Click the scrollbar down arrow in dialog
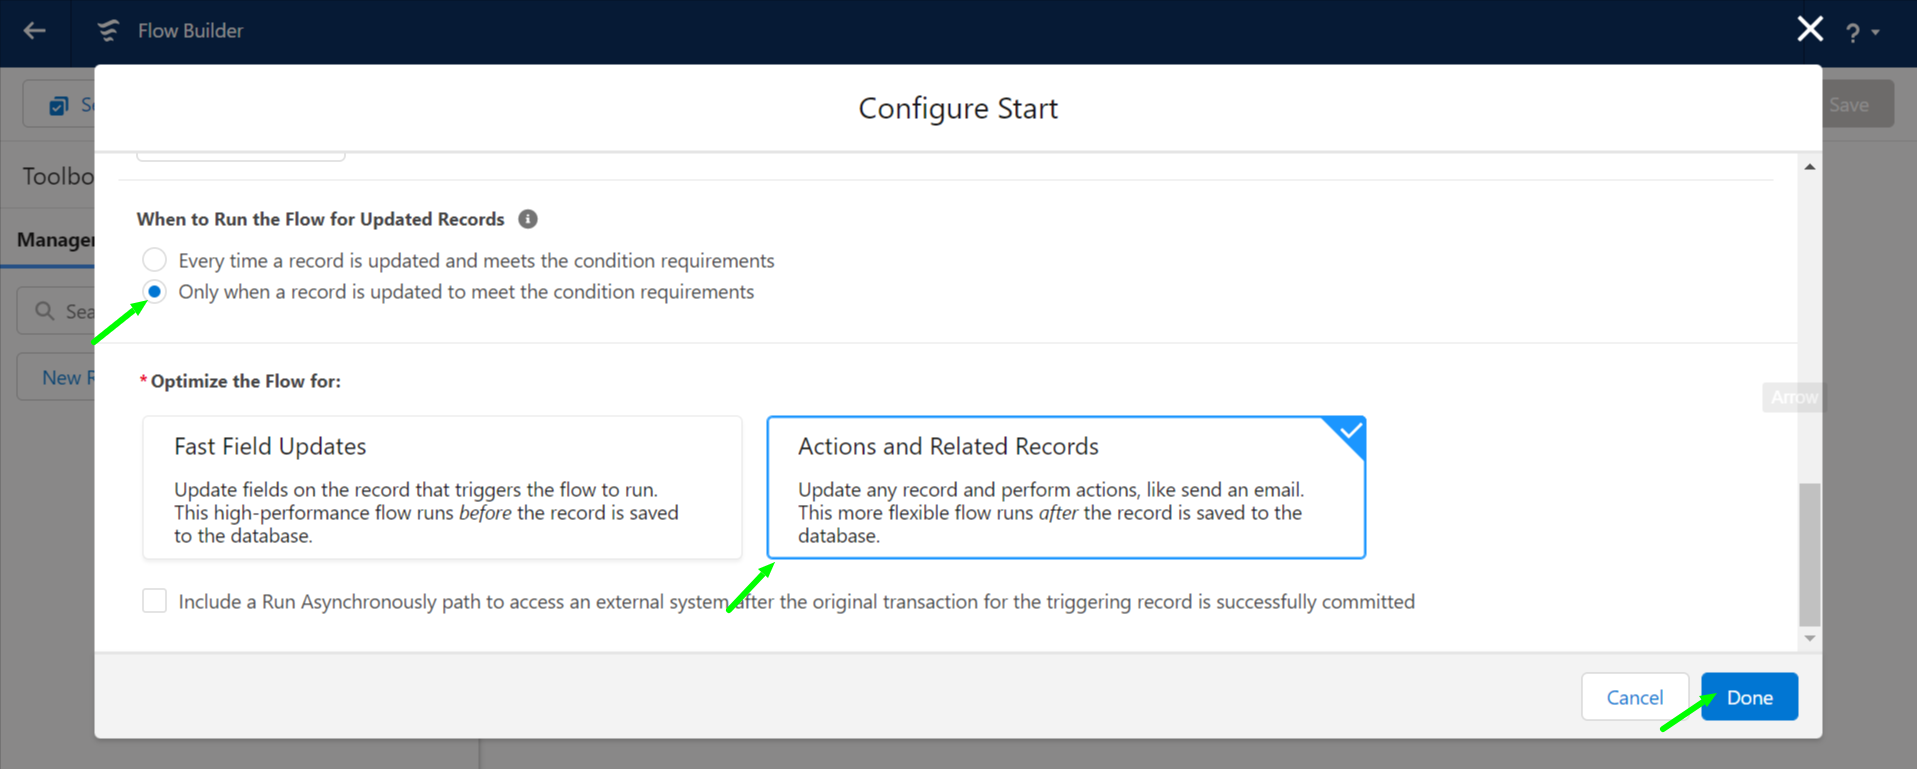The width and height of the screenshot is (1917, 769). (x=1810, y=638)
